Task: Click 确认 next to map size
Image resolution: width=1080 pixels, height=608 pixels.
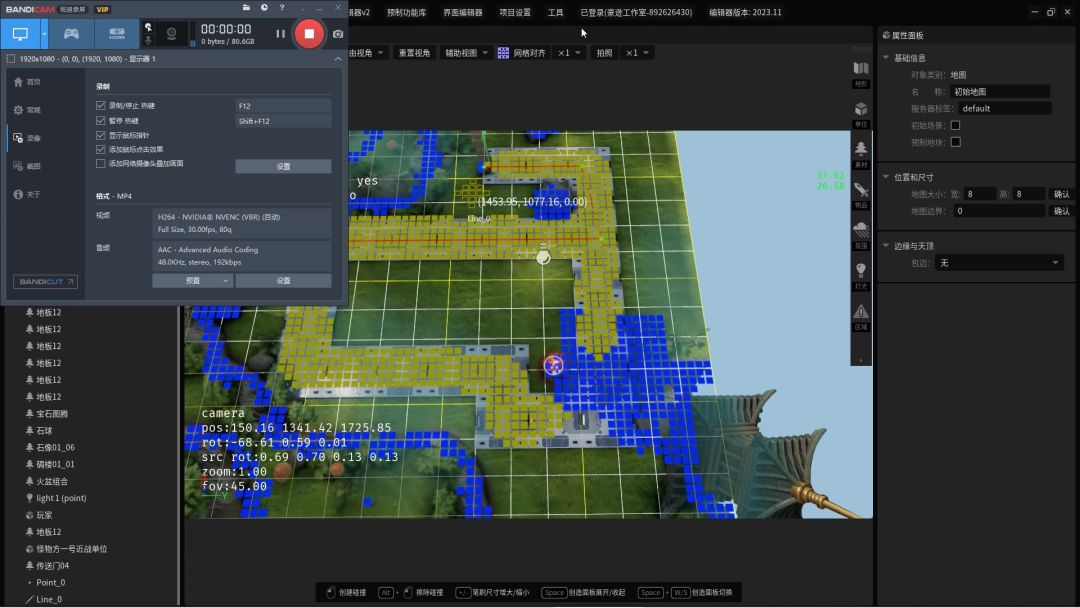Action: (x=1061, y=194)
